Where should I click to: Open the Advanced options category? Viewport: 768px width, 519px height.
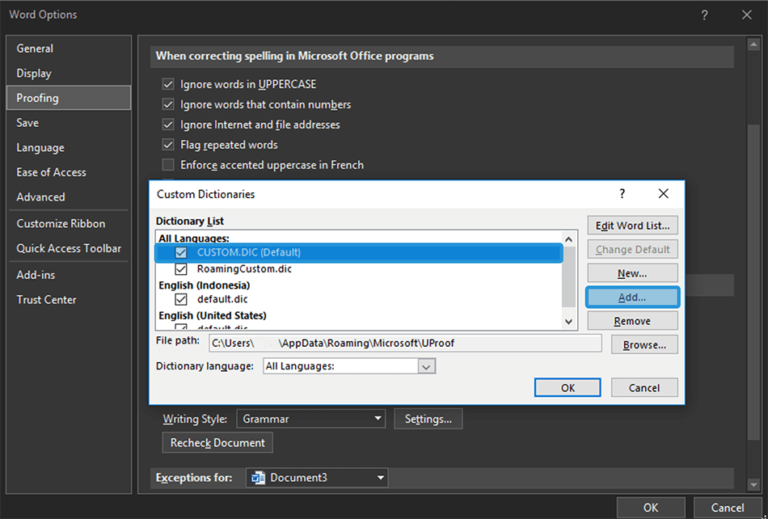pyautogui.click(x=69, y=197)
